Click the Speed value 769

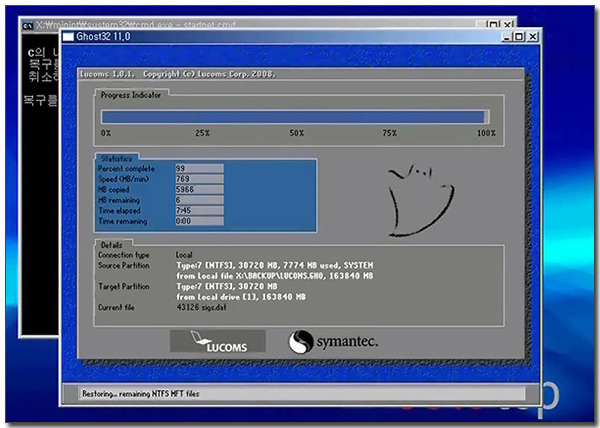pos(199,179)
